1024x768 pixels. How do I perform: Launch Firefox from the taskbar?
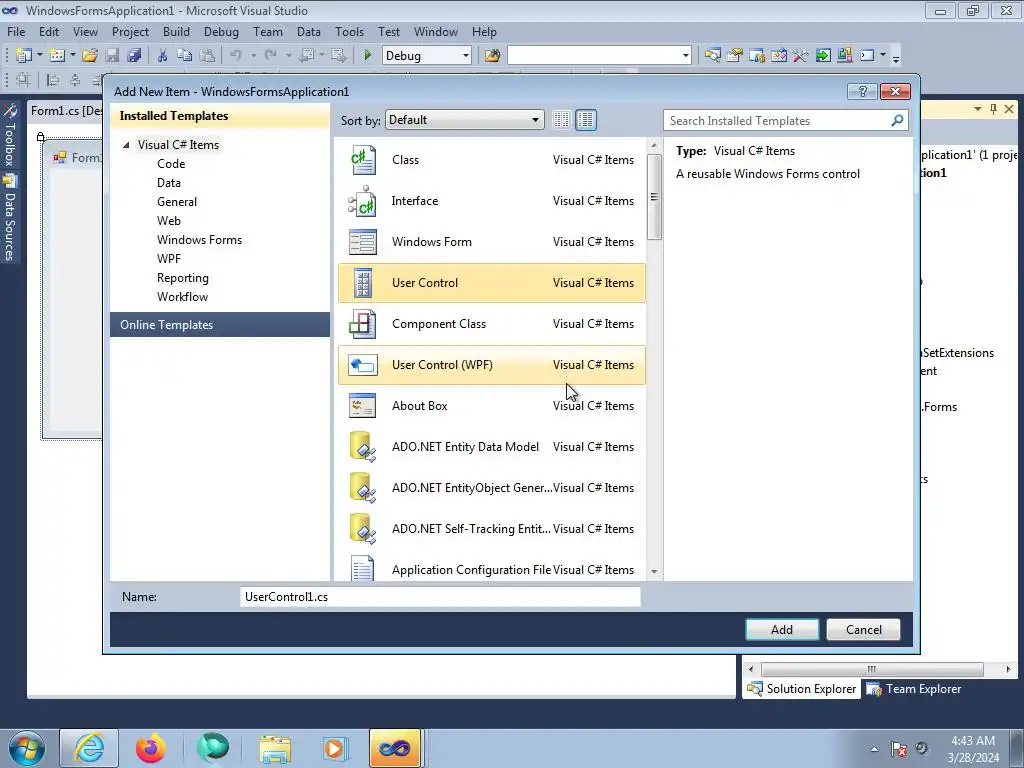pyautogui.click(x=150, y=748)
